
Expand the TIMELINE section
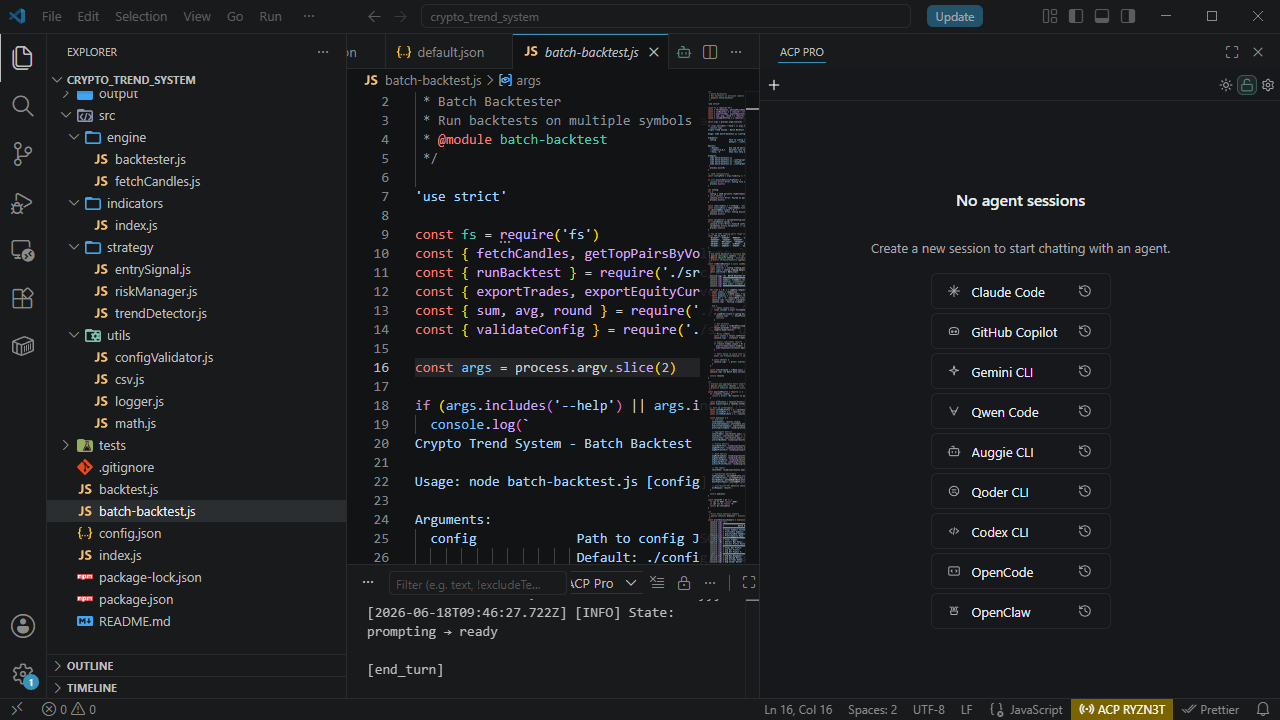[x=196, y=688]
